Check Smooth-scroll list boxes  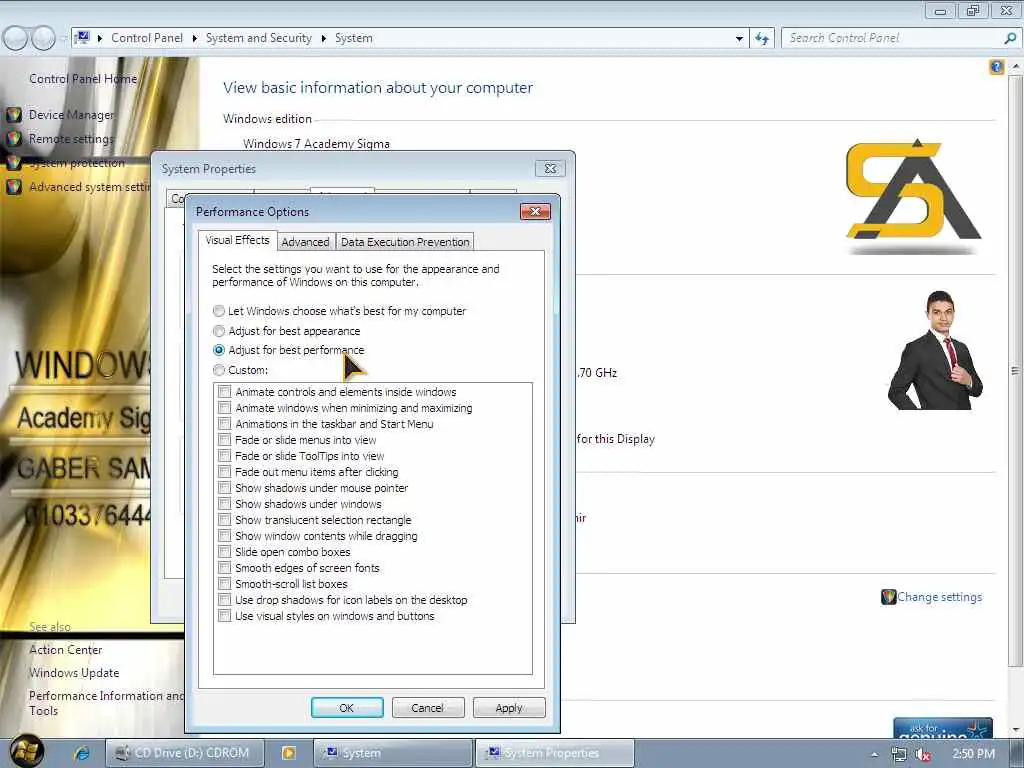point(225,584)
